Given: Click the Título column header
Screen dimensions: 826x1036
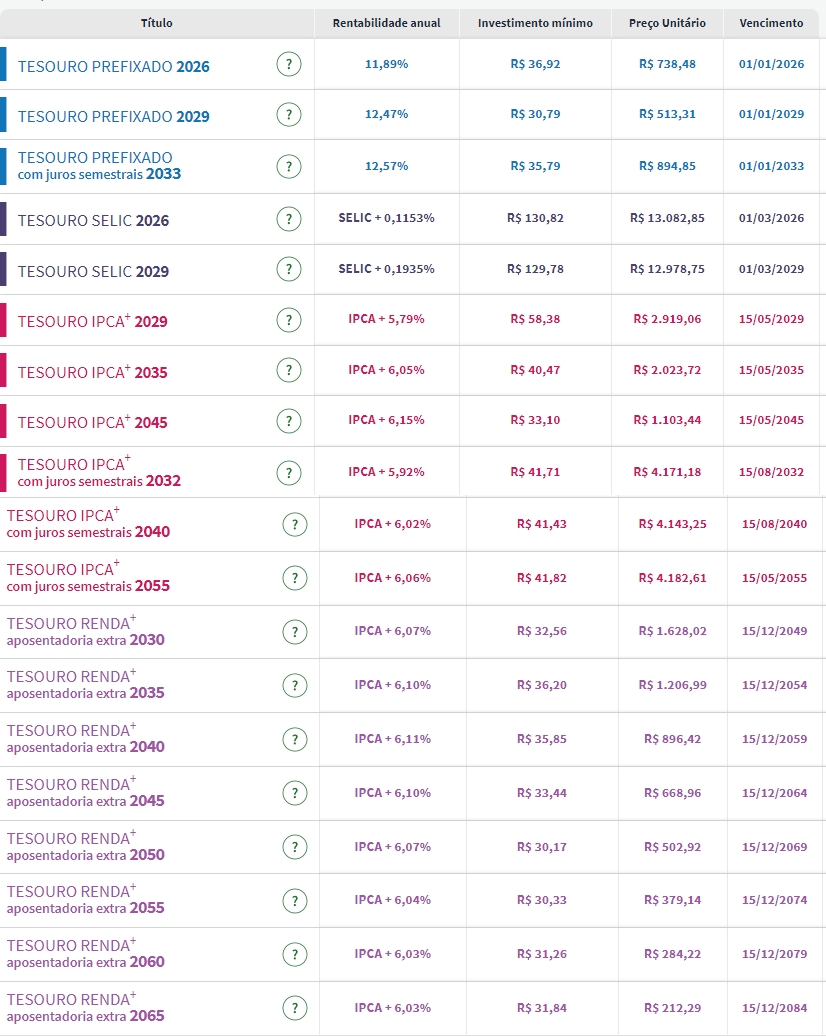Looking at the screenshot, I should point(156,23).
